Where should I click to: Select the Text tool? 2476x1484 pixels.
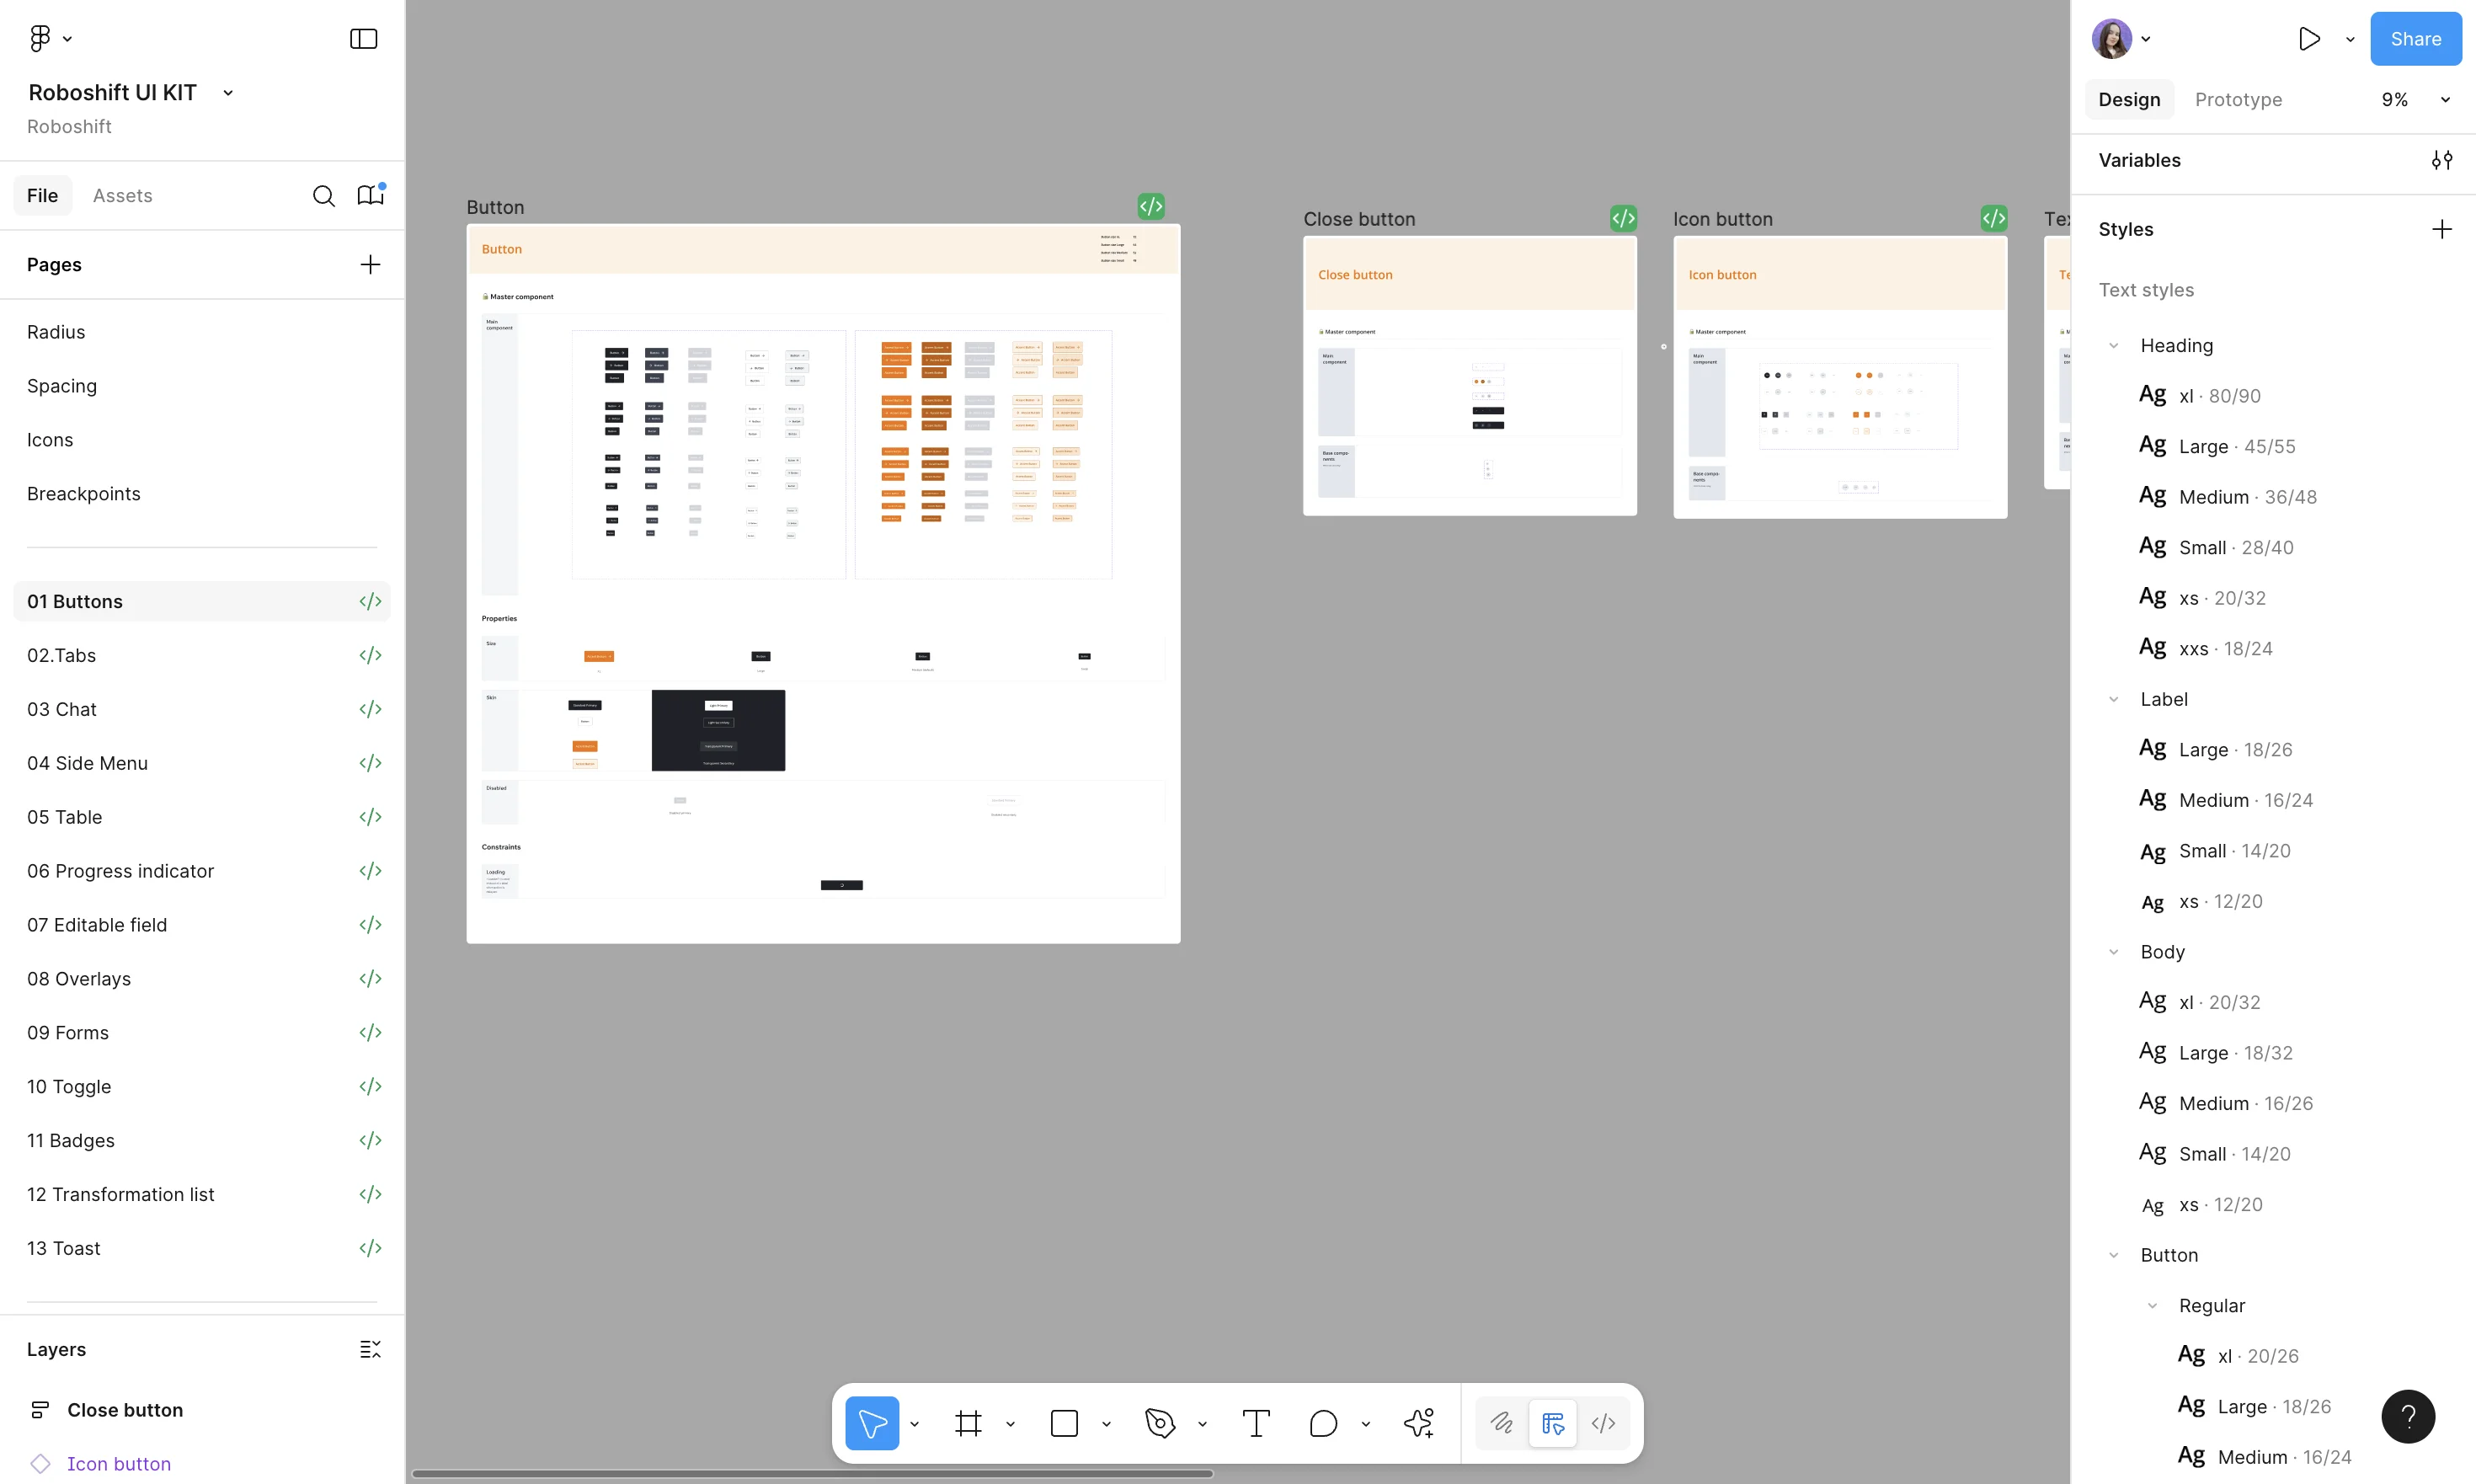tap(1256, 1422)
